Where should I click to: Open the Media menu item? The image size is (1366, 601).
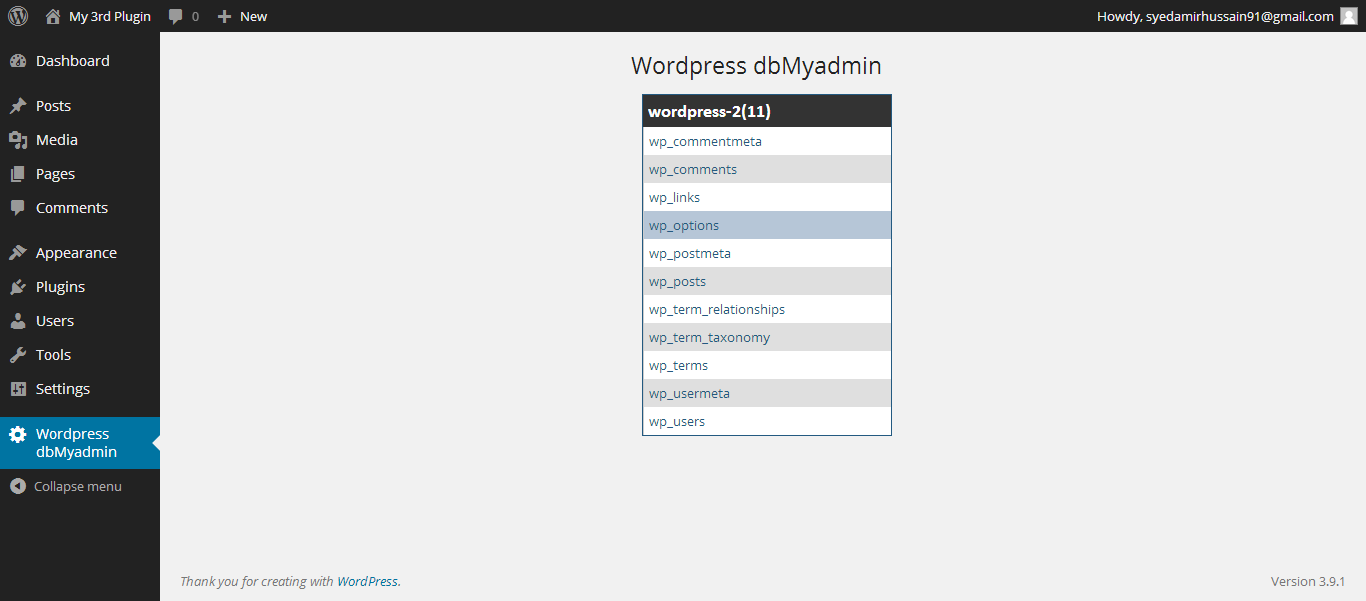click(x=80, y=140)
